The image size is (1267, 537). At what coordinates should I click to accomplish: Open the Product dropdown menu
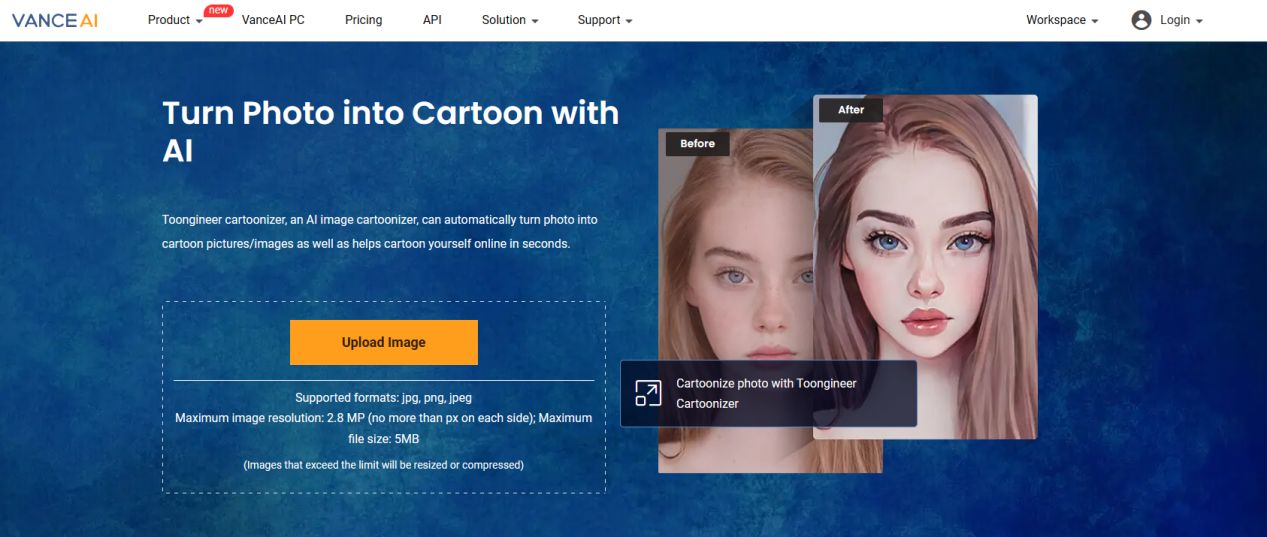(175, 20)
